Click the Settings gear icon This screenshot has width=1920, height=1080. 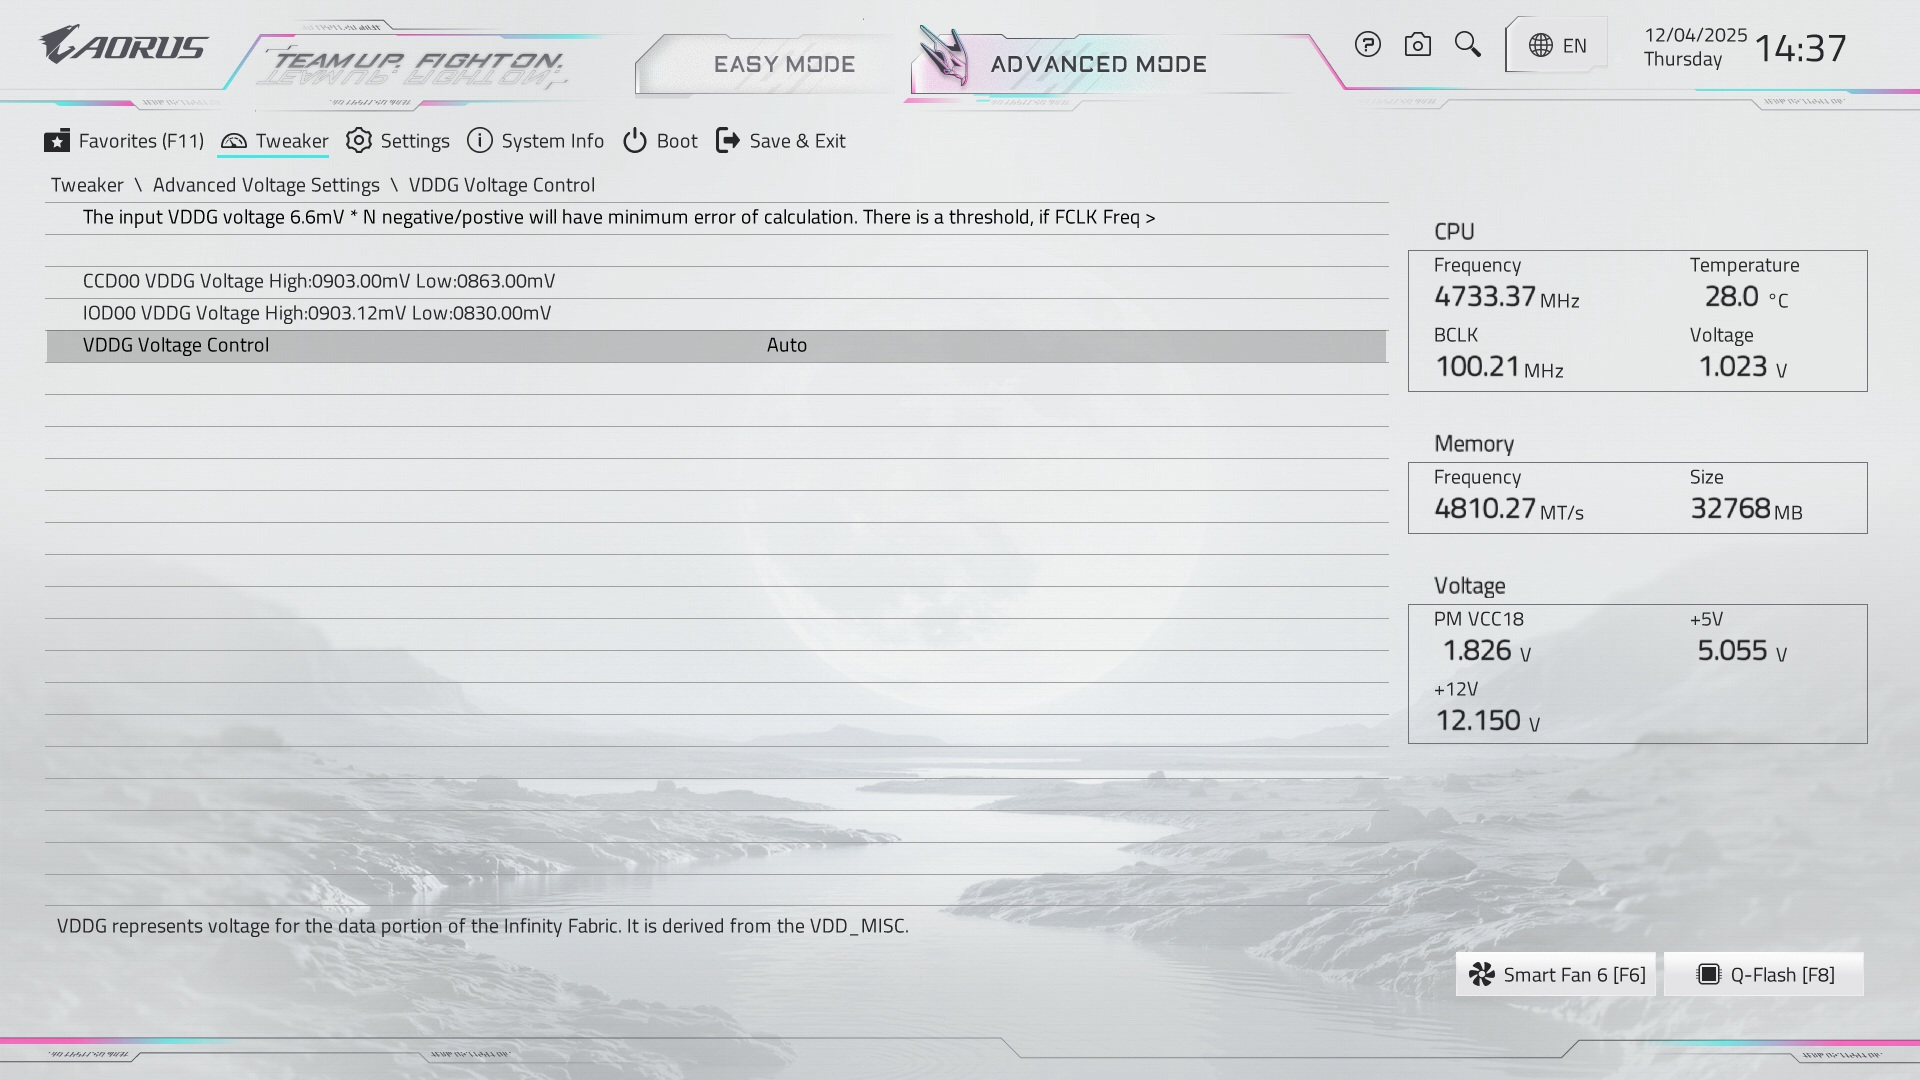[359, 141]
